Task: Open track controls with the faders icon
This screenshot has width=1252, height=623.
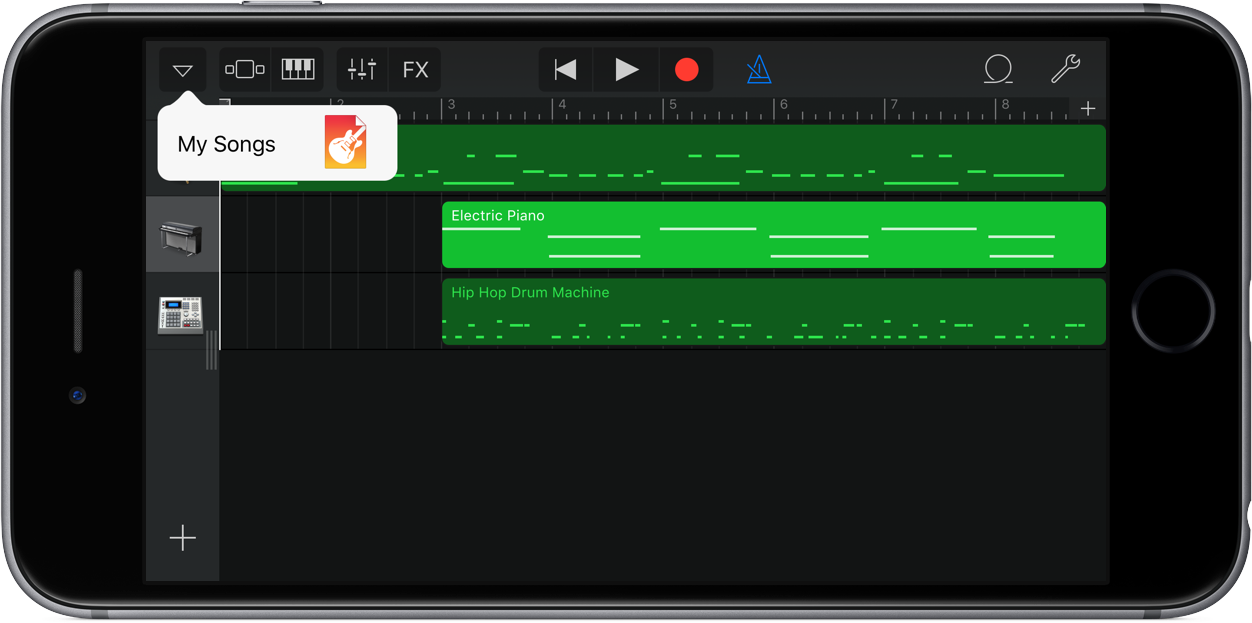Action: (361, 69)
